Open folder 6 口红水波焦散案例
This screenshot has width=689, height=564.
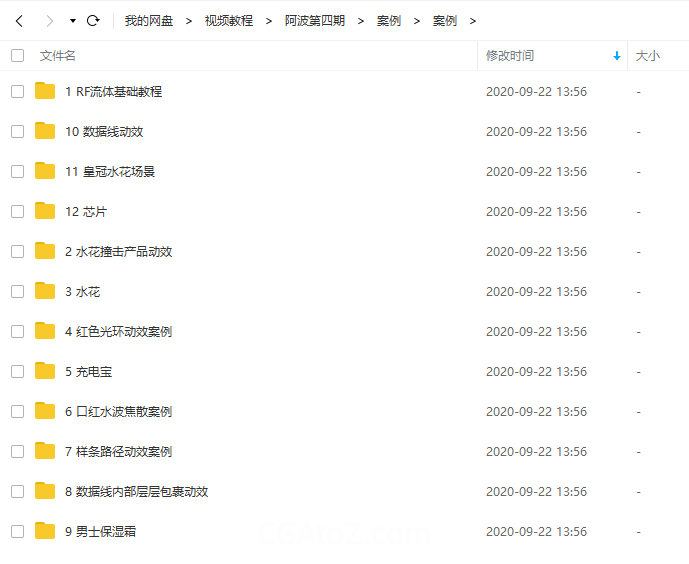[118, 411]
